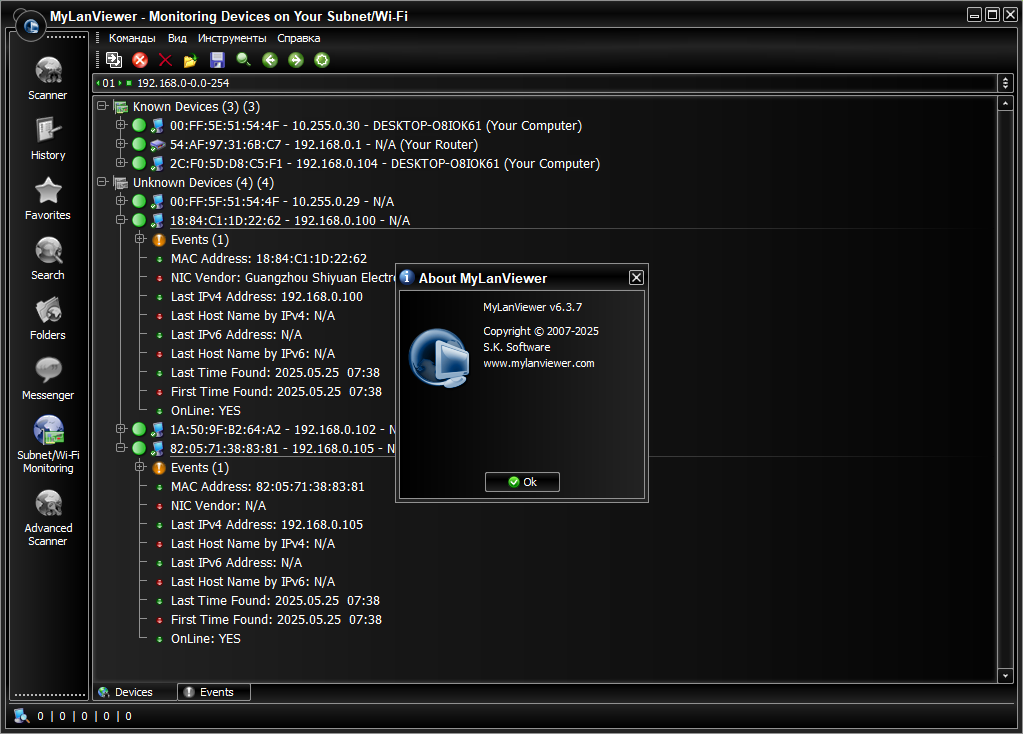Switch to the Events tab
The height and width of the screenshot is (734, 1023).
(214, 692)
